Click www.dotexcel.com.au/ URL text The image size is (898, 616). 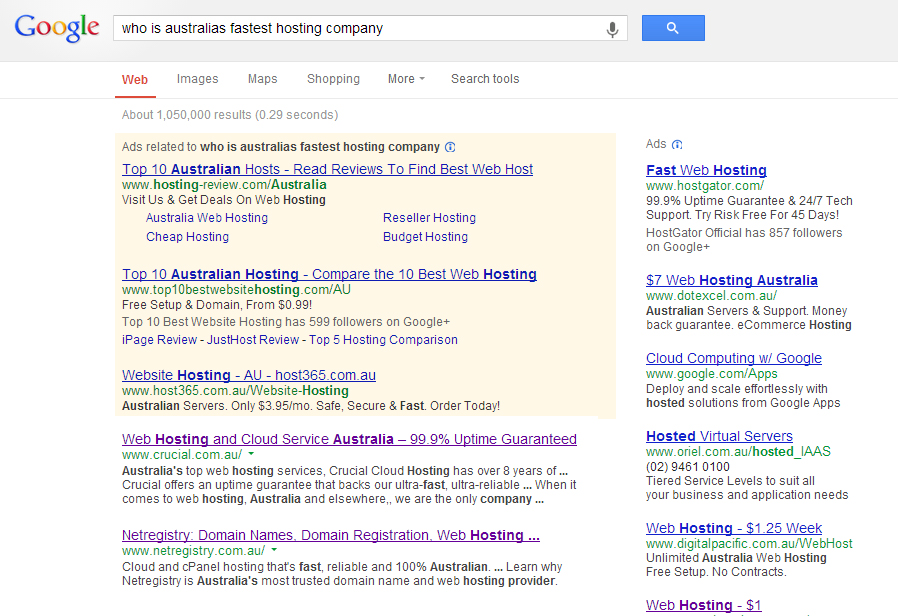point(711,296)
